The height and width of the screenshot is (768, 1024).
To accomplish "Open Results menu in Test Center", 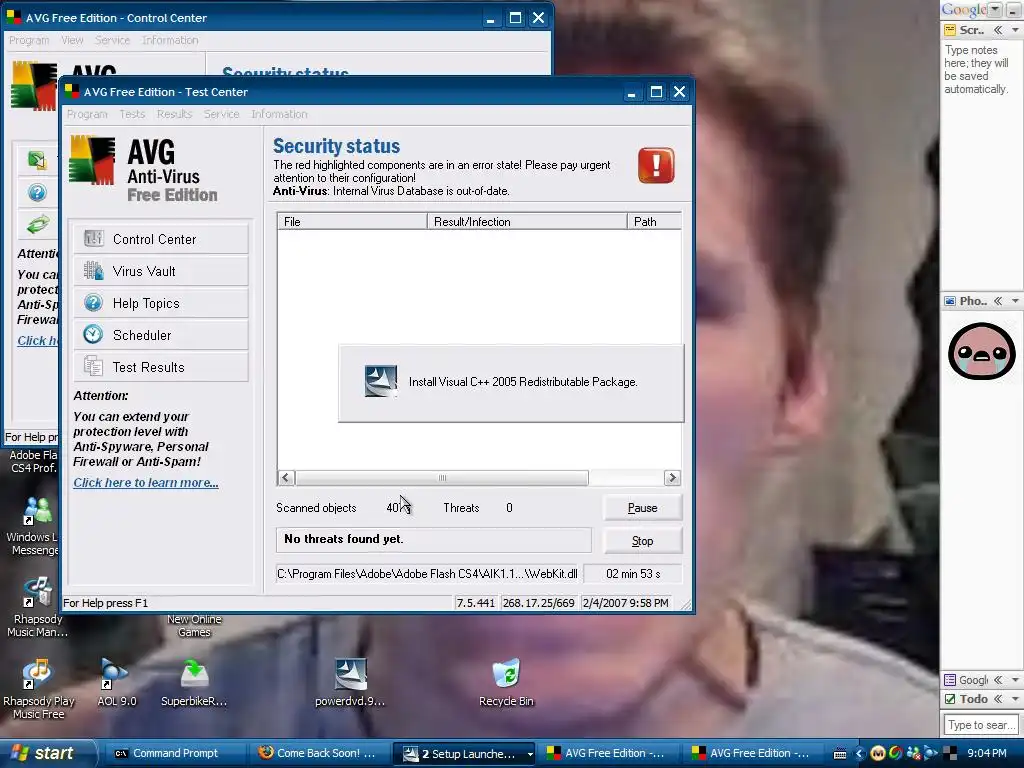I will pyautogui.click(x=174, y=114).
